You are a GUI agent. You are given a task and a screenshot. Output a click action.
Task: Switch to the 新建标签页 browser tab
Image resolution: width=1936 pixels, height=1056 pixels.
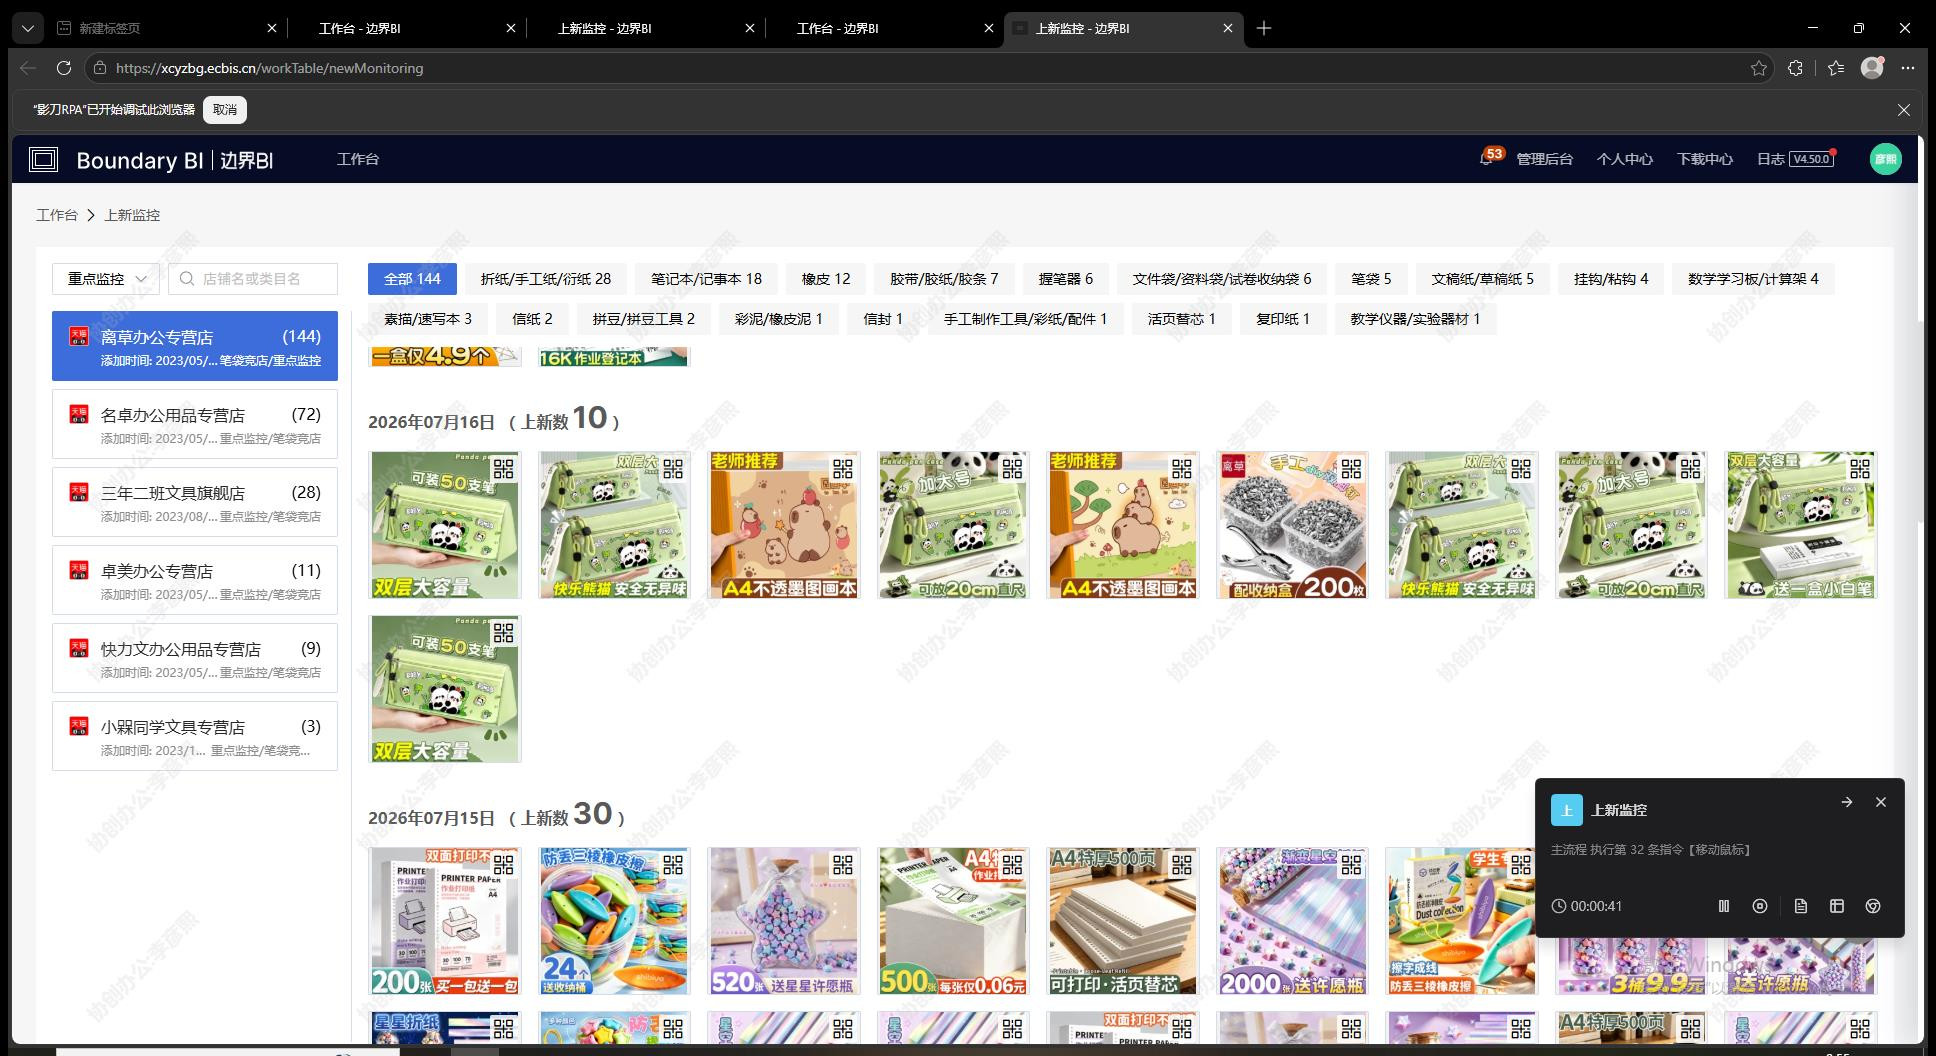pyautogui.click(x=166, y=28)
